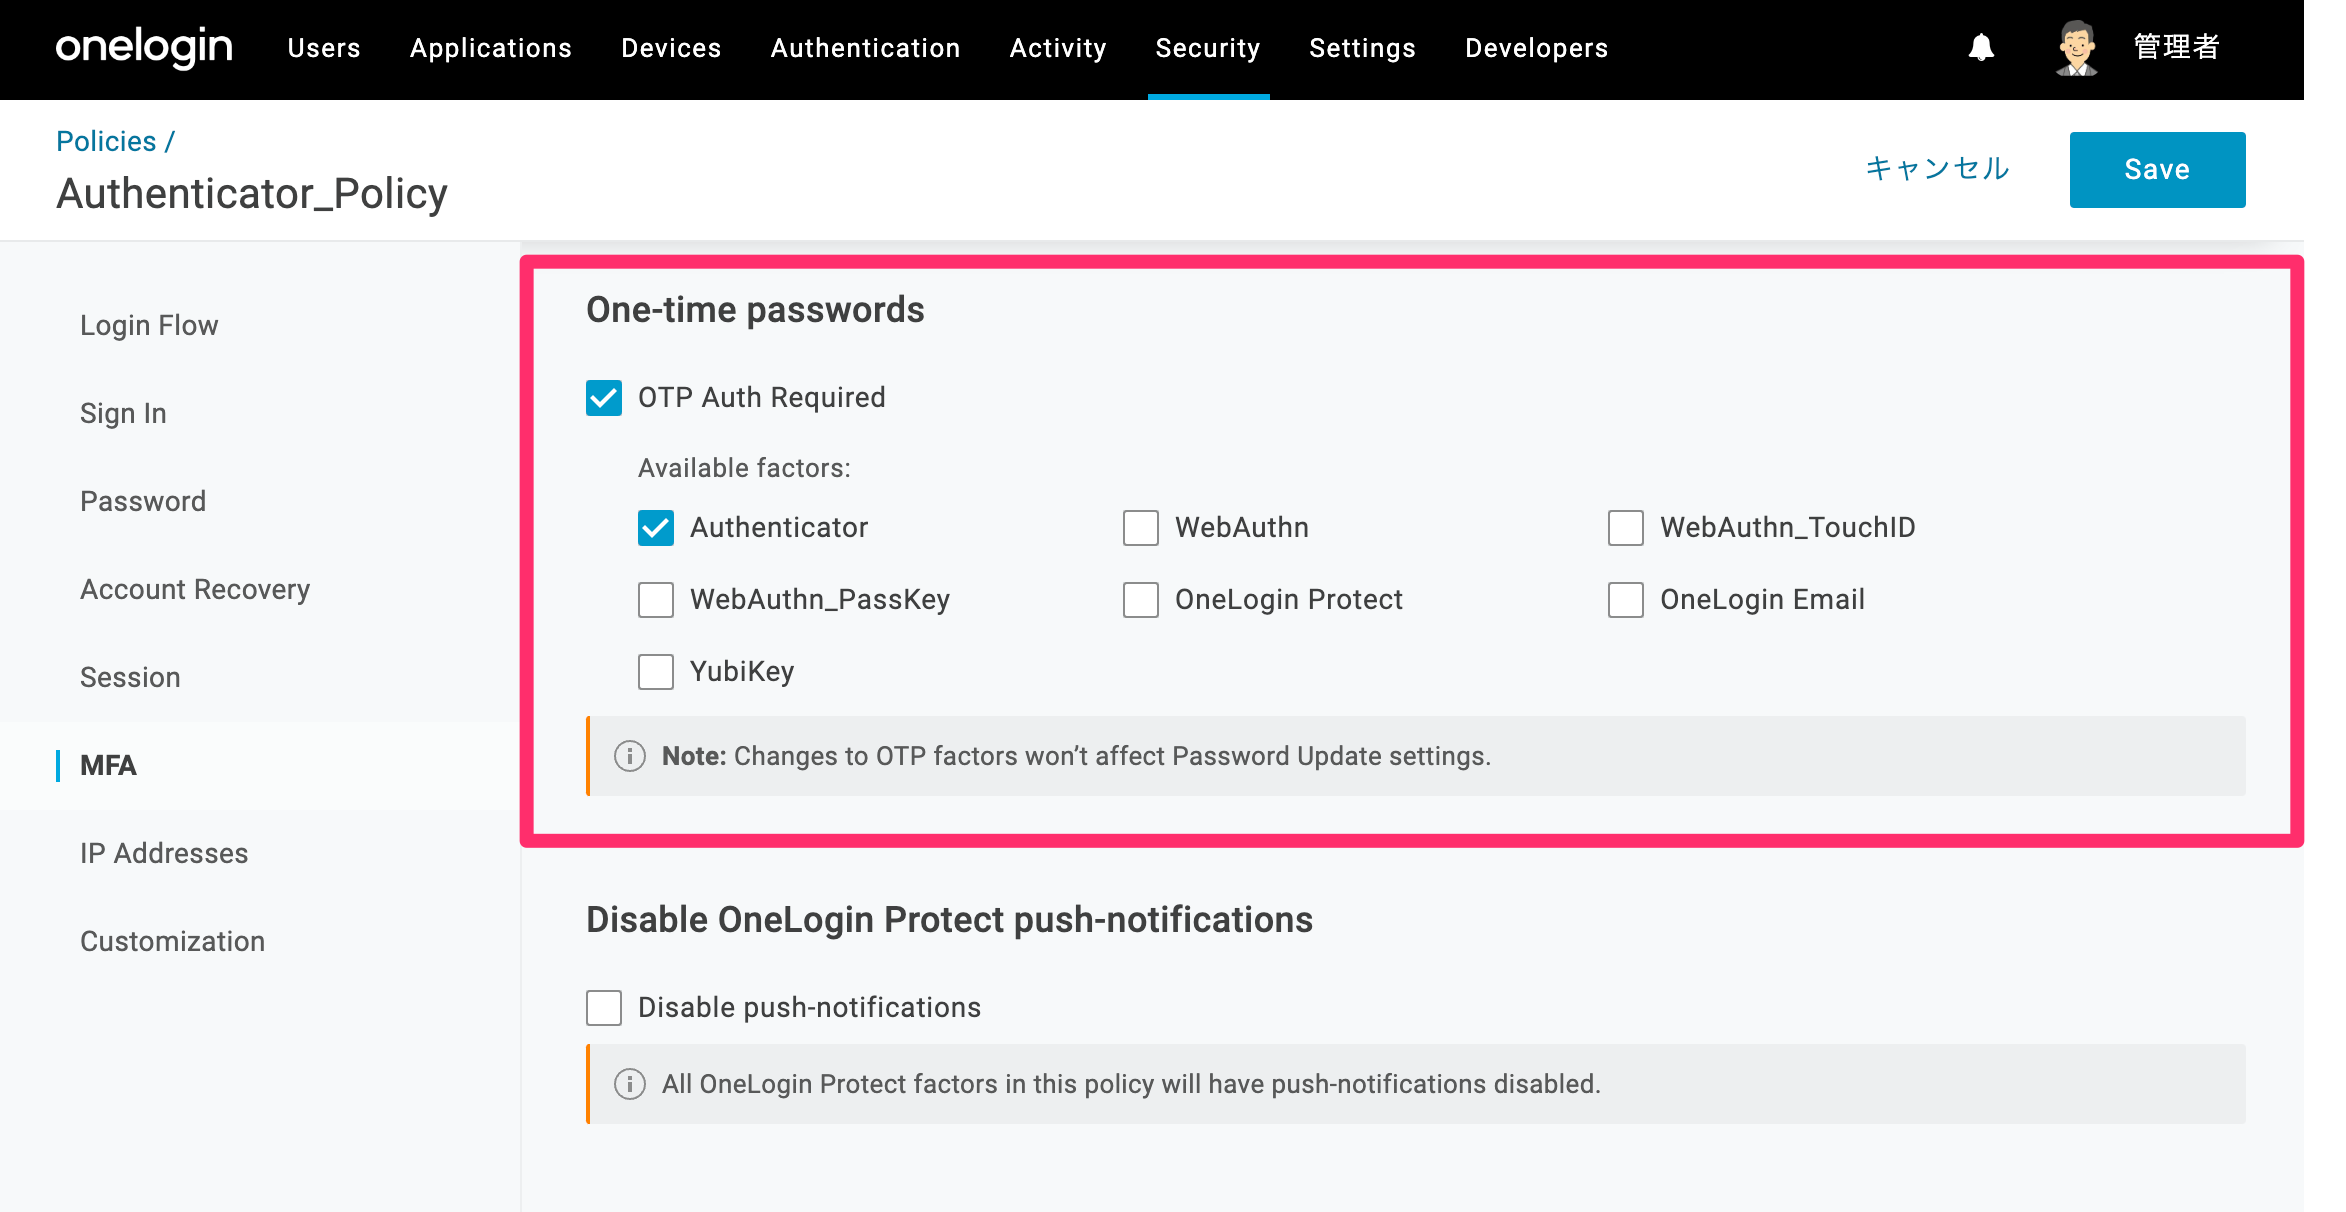Open the Security menu
This screenshot has height=1212, width=2346.
click(x=1208, y=48)
